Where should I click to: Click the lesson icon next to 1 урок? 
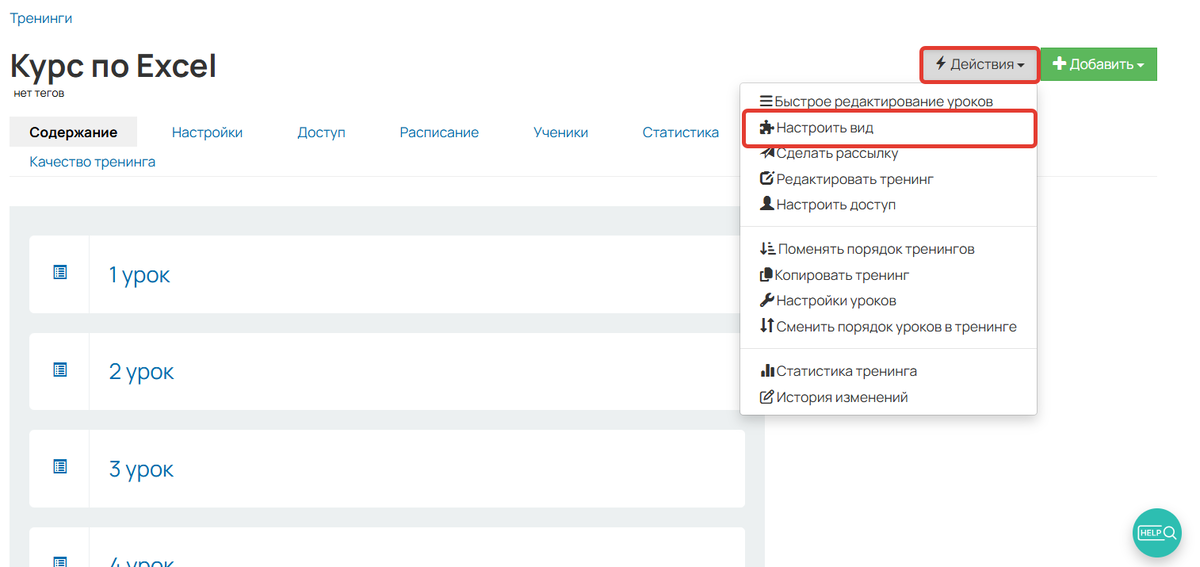pyautogui.click(x=60, y=272)
